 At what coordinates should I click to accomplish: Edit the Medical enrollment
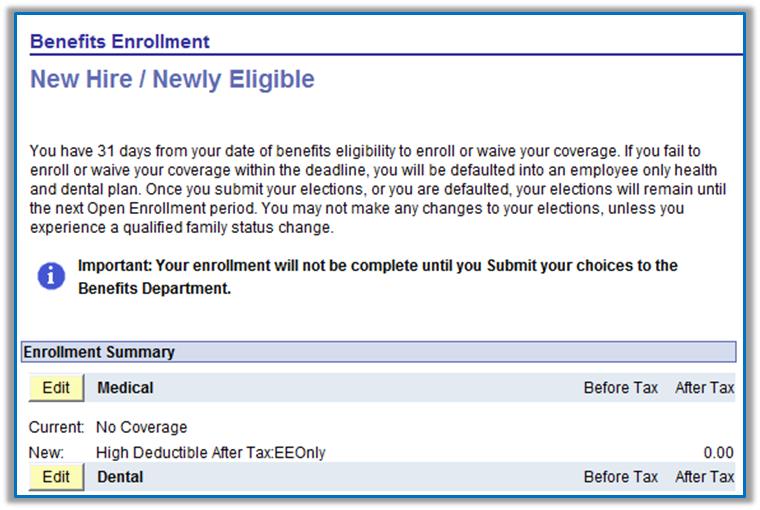(x=56, y=388)
